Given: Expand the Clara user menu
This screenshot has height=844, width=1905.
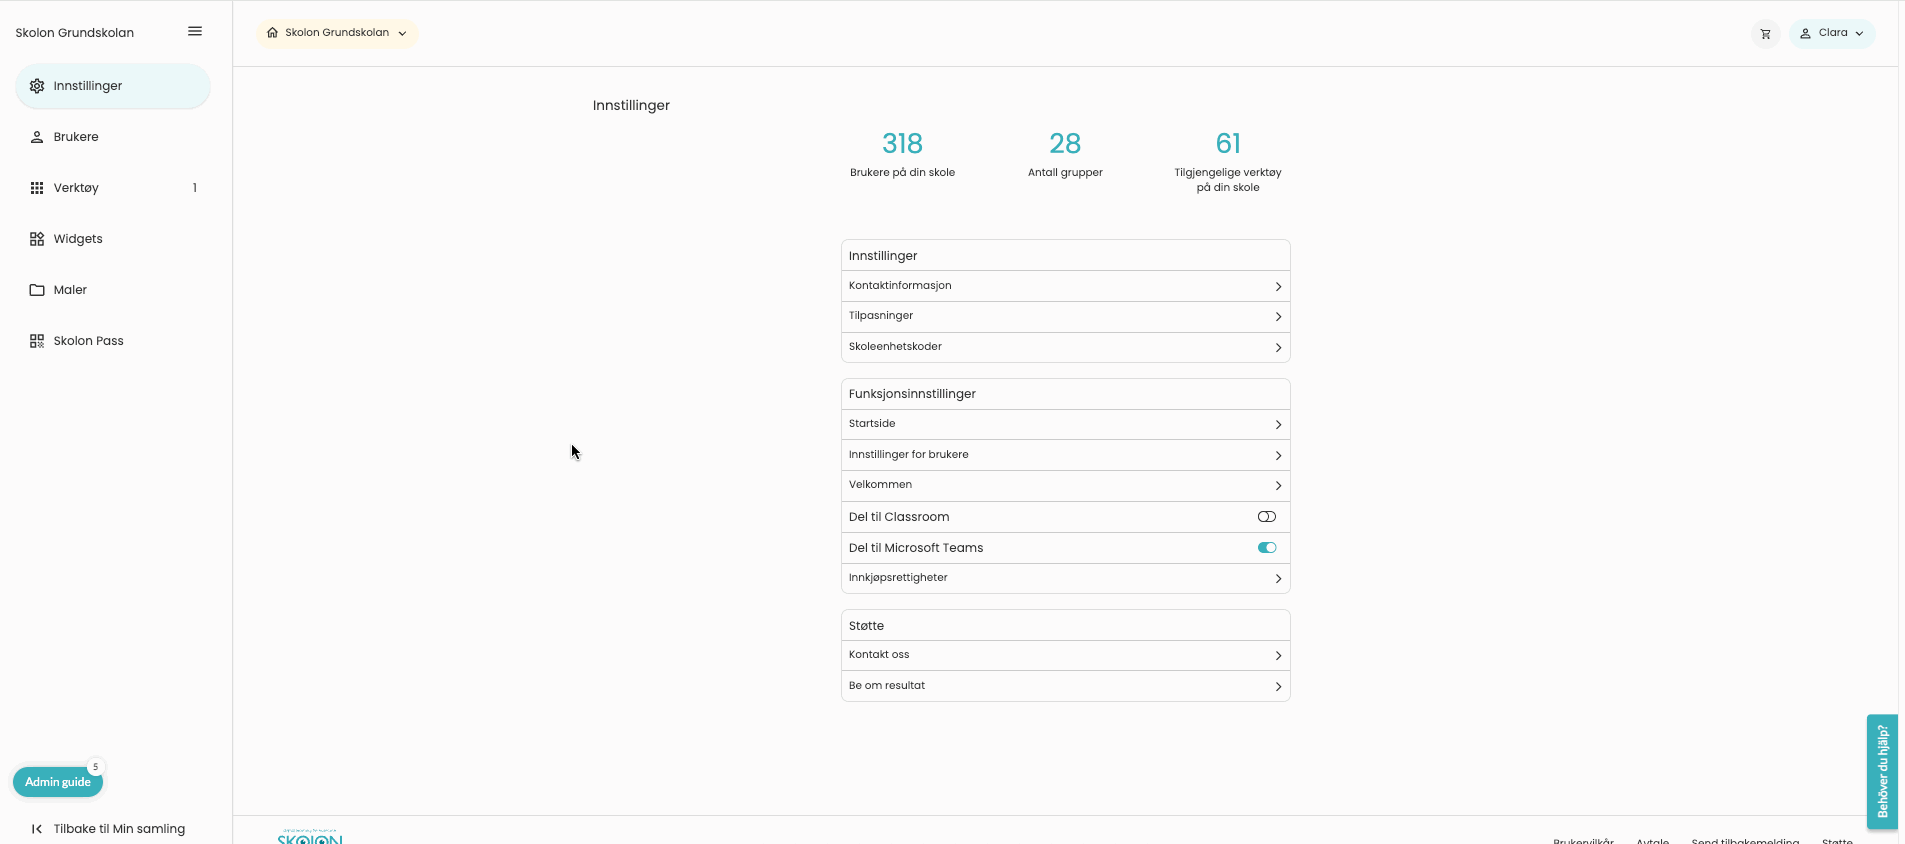Looking at the screenshot, I should [1831, 33].
